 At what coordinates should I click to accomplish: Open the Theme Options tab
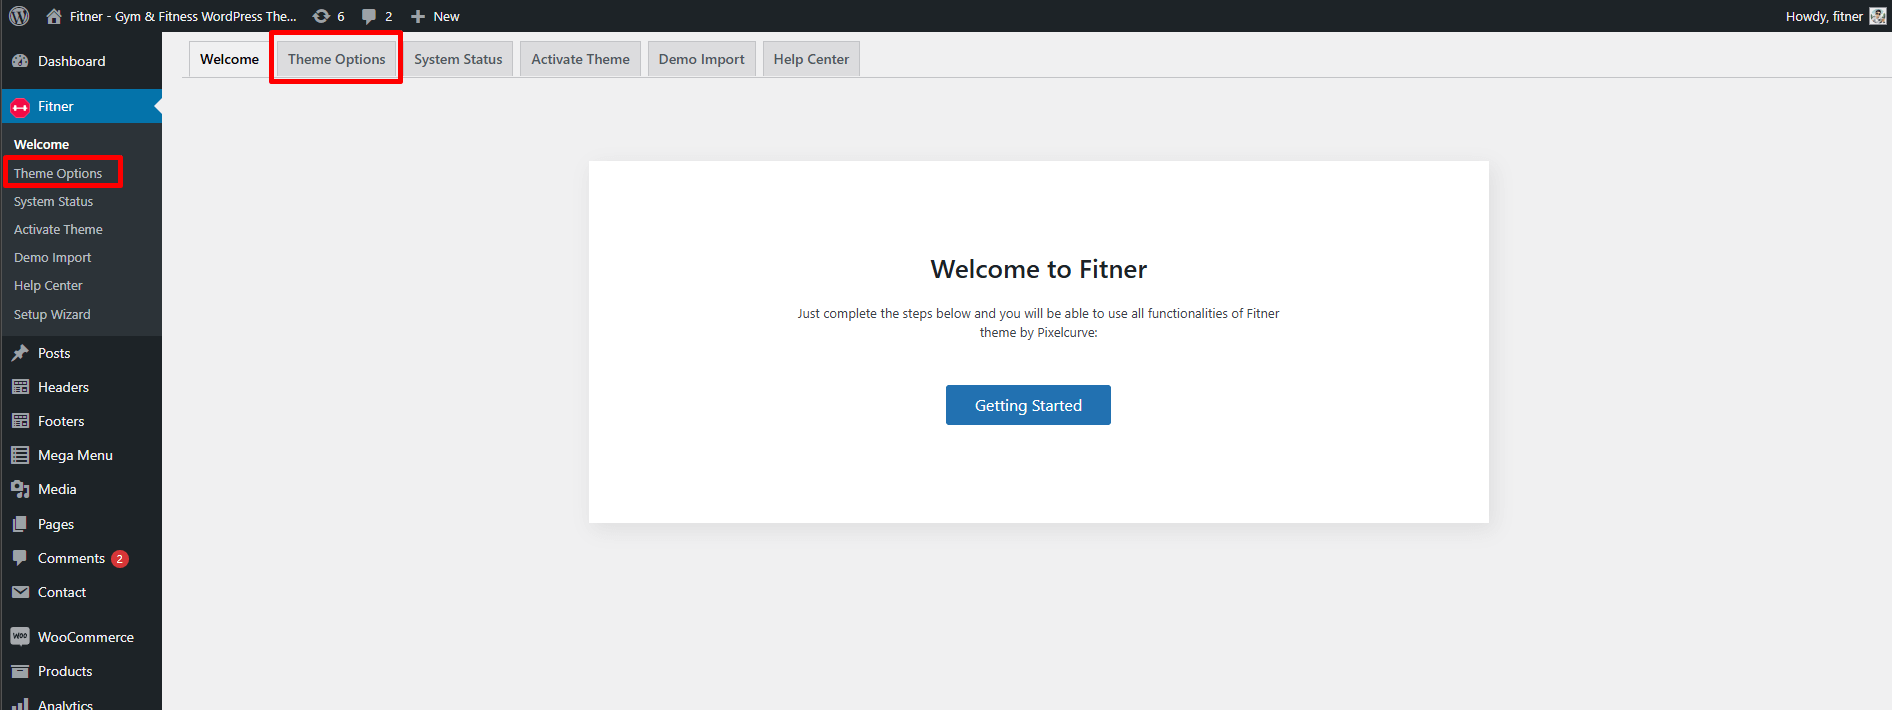337,59
